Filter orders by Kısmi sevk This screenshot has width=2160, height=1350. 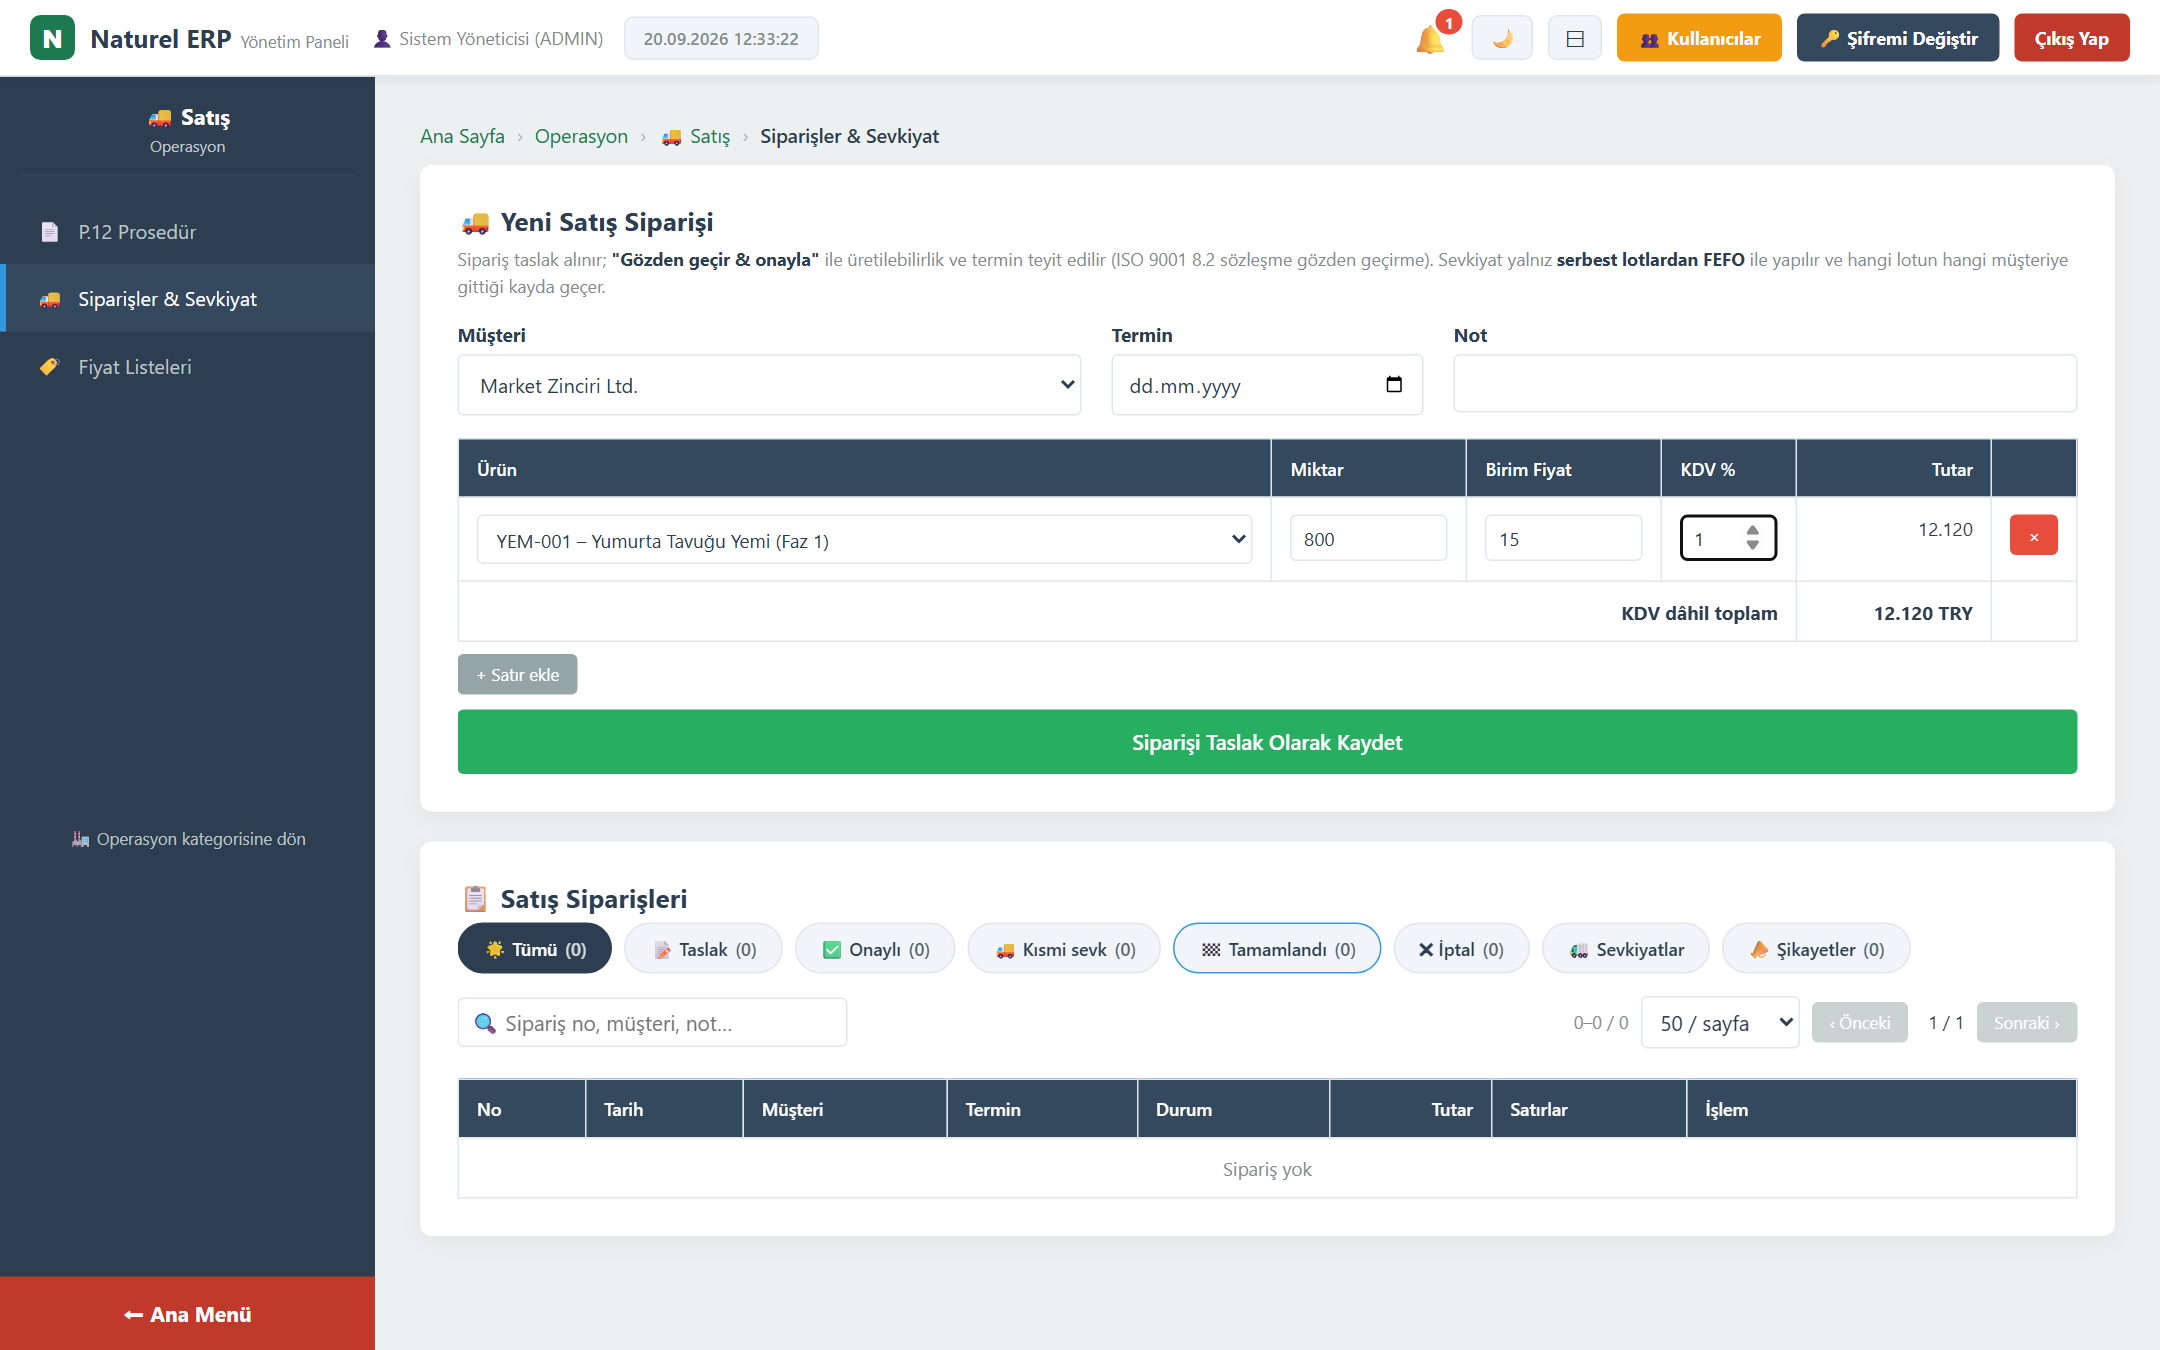1064,949
